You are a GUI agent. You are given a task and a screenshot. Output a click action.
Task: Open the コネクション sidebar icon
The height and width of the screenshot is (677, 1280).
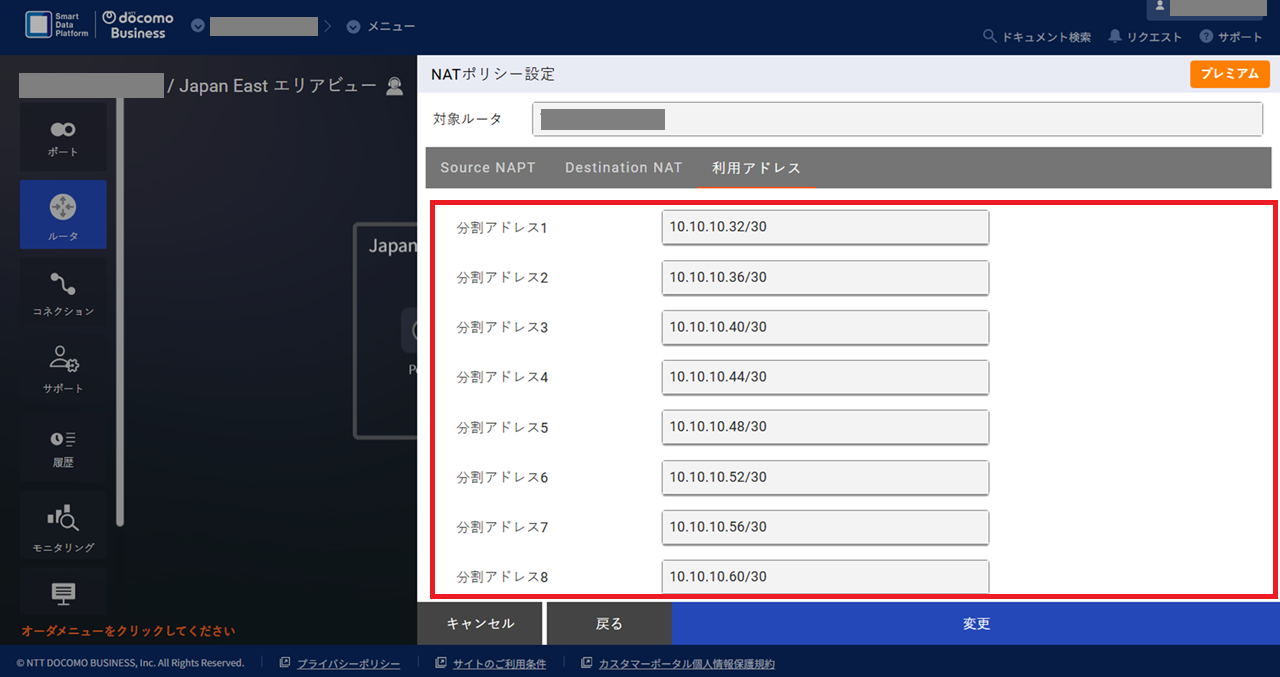click(63, 293)
